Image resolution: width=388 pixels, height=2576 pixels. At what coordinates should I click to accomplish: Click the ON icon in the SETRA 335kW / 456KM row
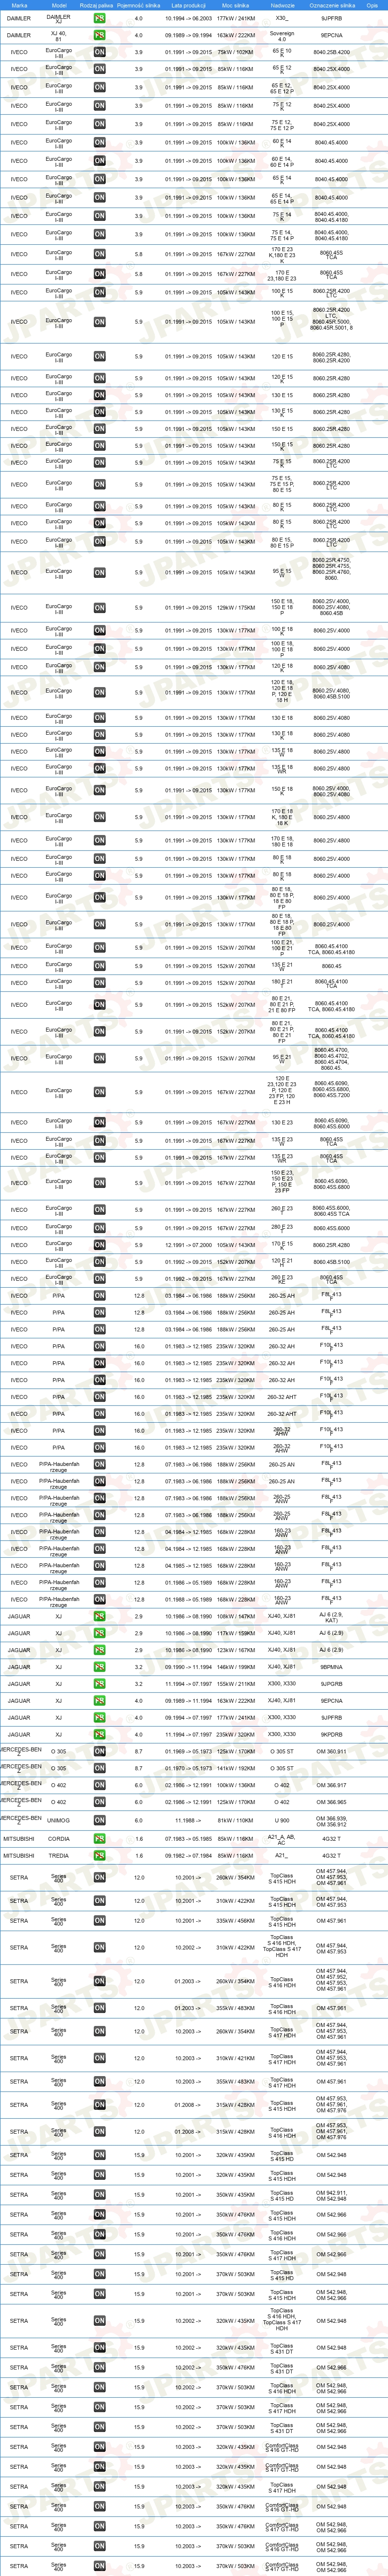coord(99,1920)
